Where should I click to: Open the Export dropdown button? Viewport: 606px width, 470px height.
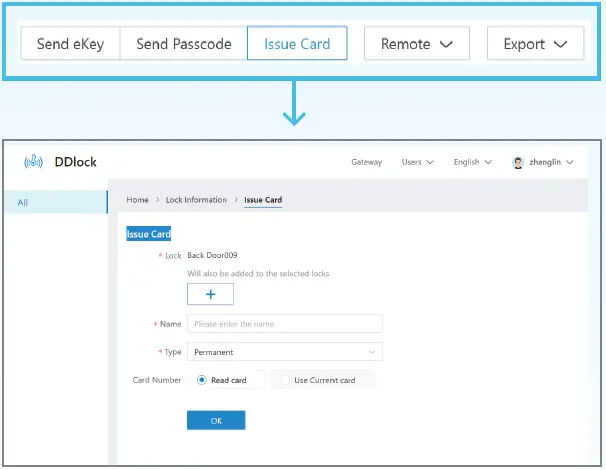[x=535, y=43]
